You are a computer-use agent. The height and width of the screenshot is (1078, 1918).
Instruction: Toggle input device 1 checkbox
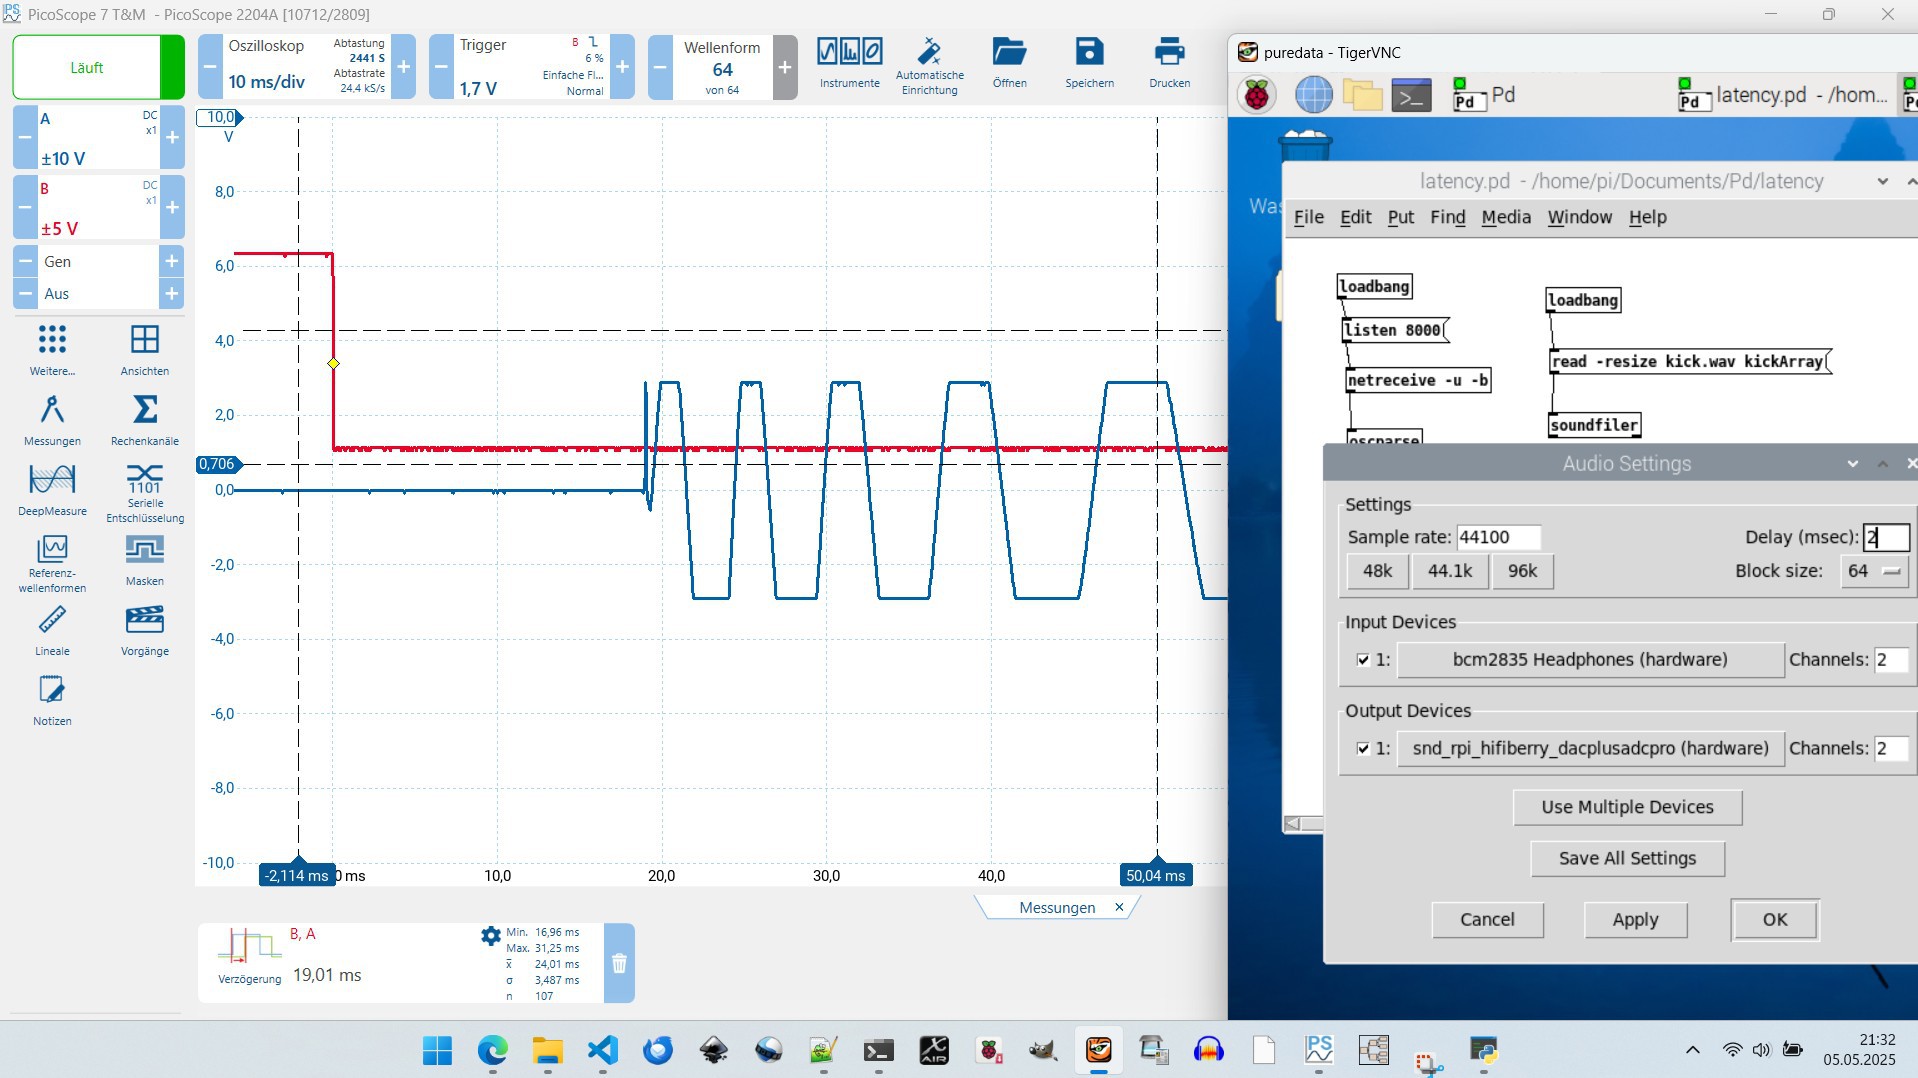1363,660
